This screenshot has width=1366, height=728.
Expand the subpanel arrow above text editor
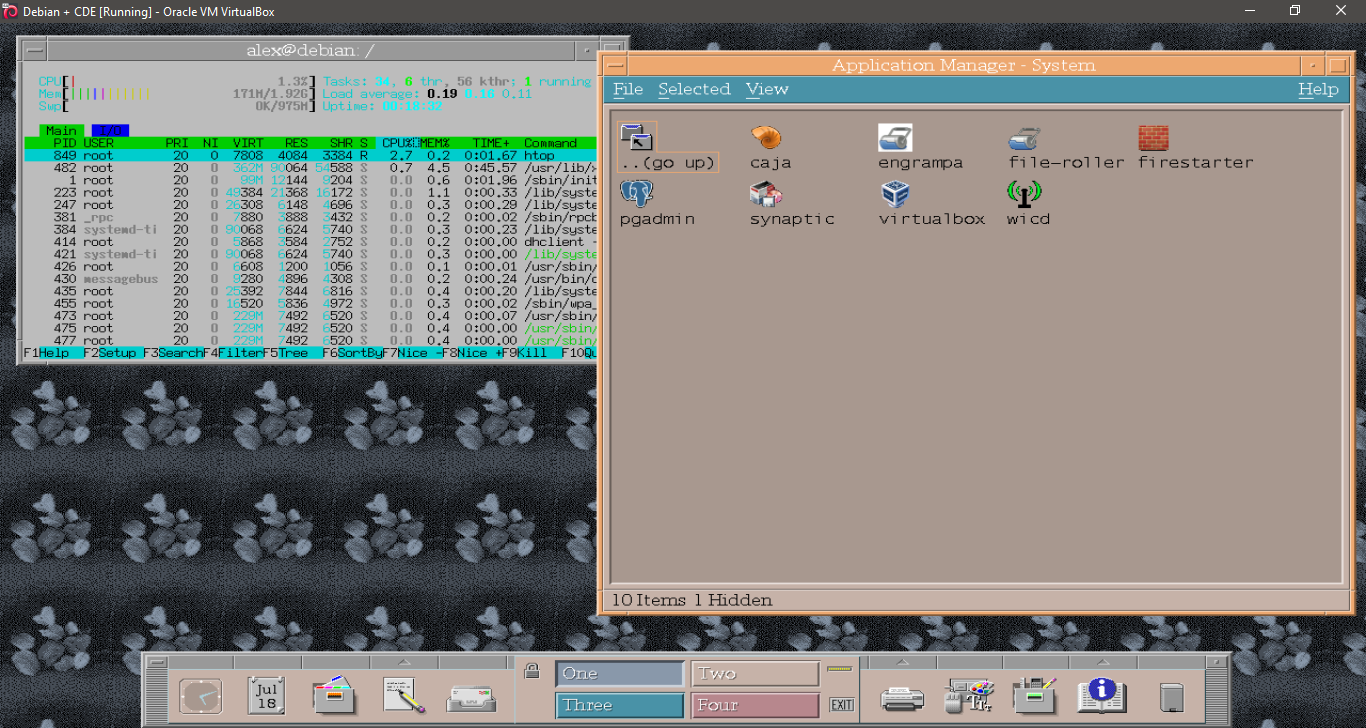(404, 662)
